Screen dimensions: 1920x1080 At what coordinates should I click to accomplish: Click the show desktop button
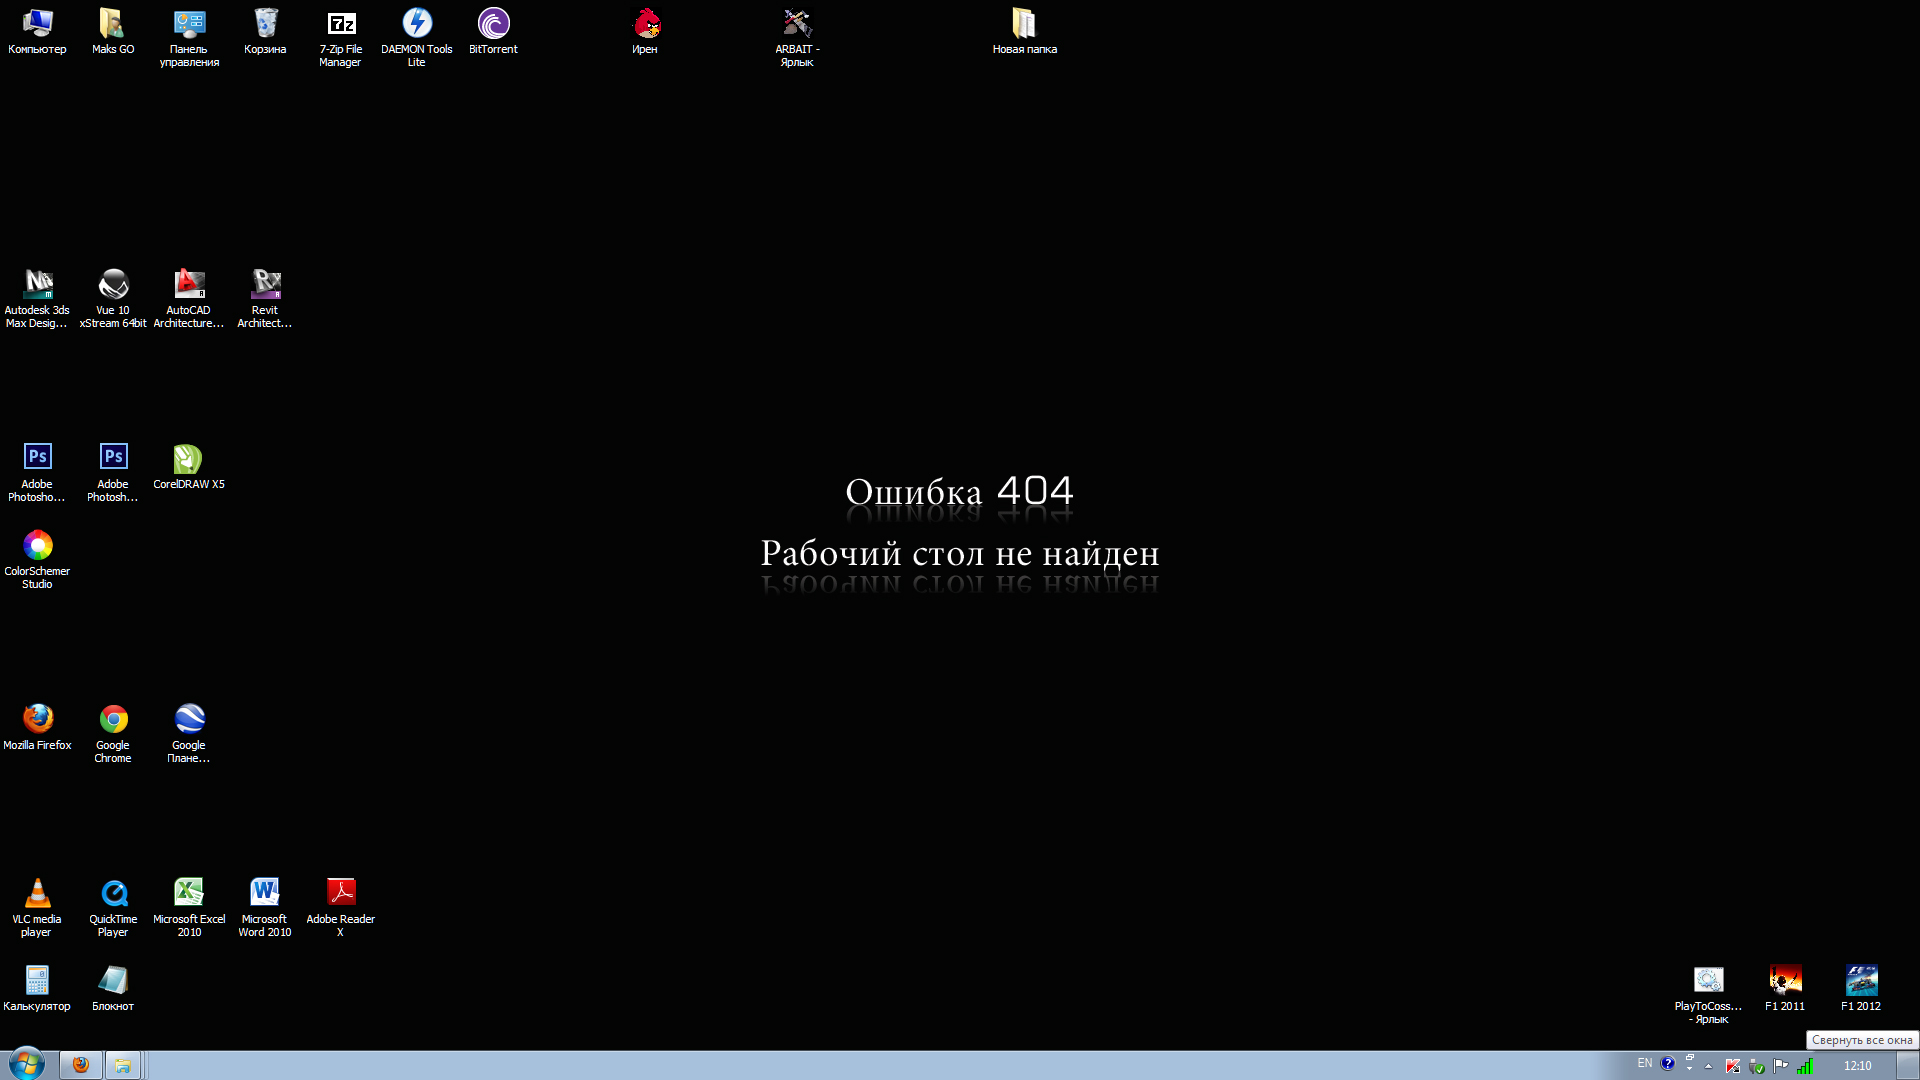pos(1908,1065)
